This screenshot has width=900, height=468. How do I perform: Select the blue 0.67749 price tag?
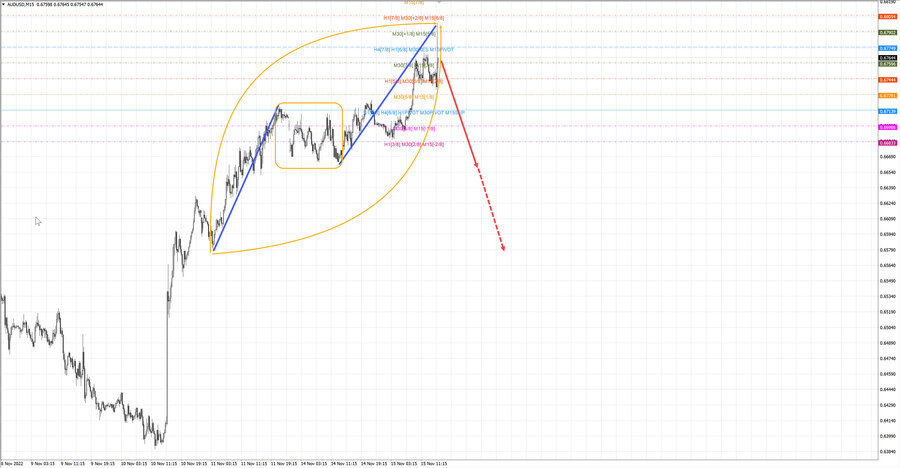tap(887, 48)
